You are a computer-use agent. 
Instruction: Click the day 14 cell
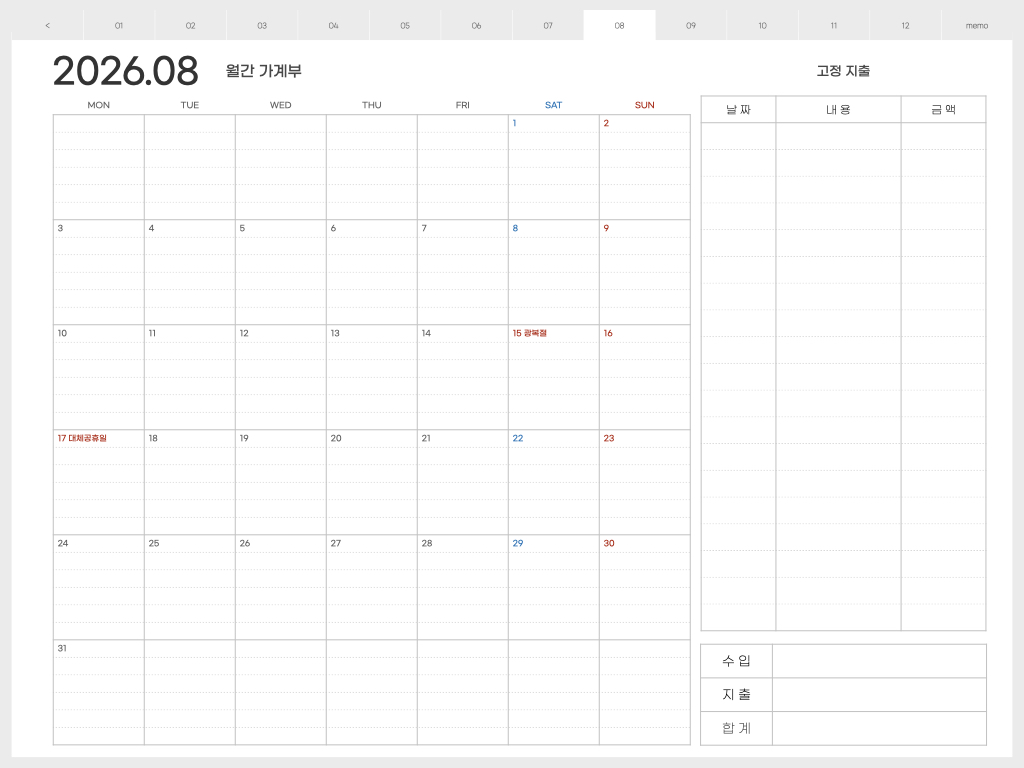(x=463, y=377)
